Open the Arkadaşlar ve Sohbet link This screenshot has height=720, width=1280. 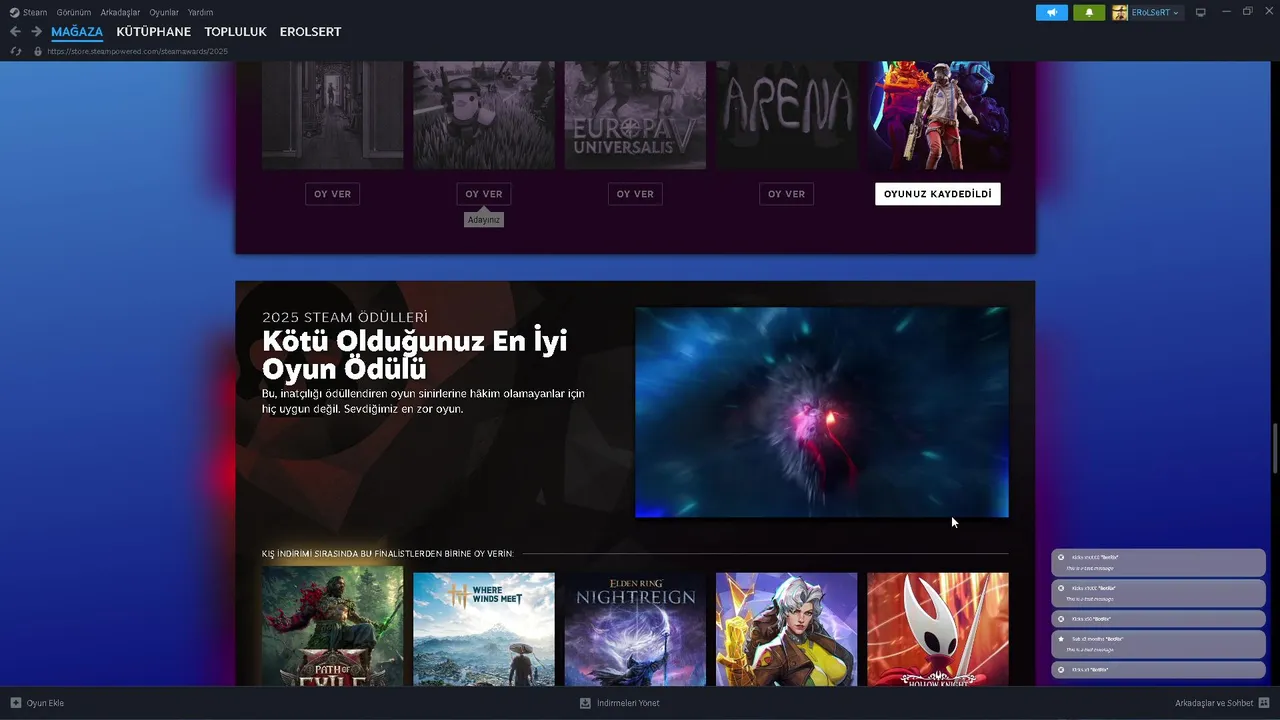[x=1214, y=703]
